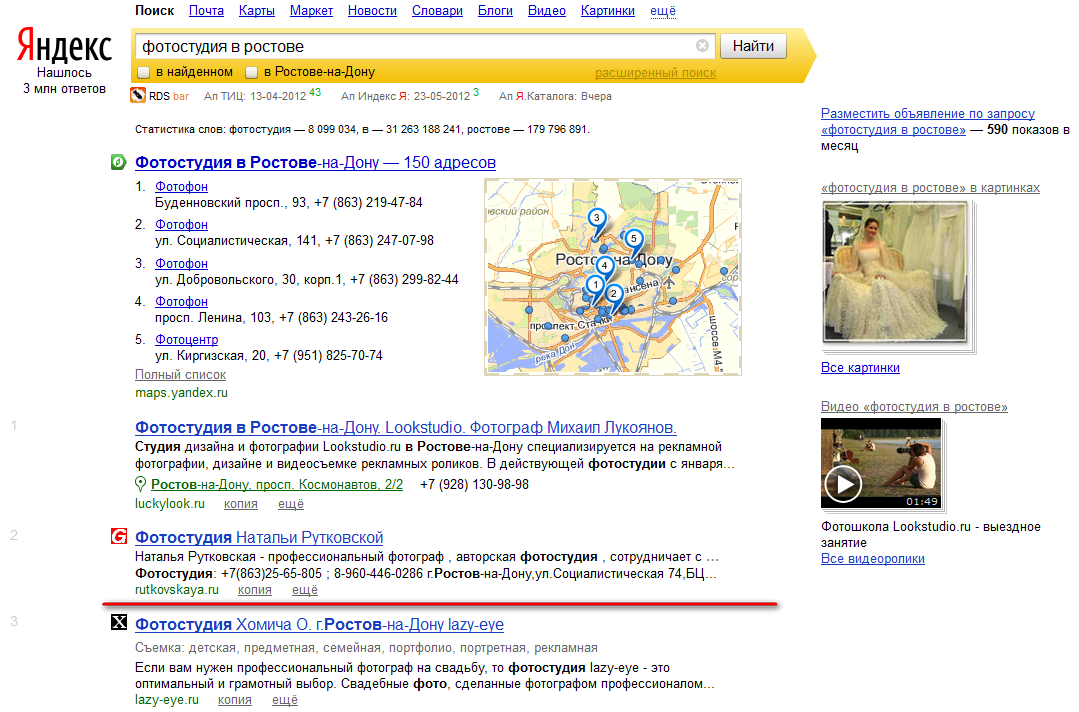Viewport: 1079px width, 712px height.
Task: Open Новости service
Action: (x=372, y=11)
